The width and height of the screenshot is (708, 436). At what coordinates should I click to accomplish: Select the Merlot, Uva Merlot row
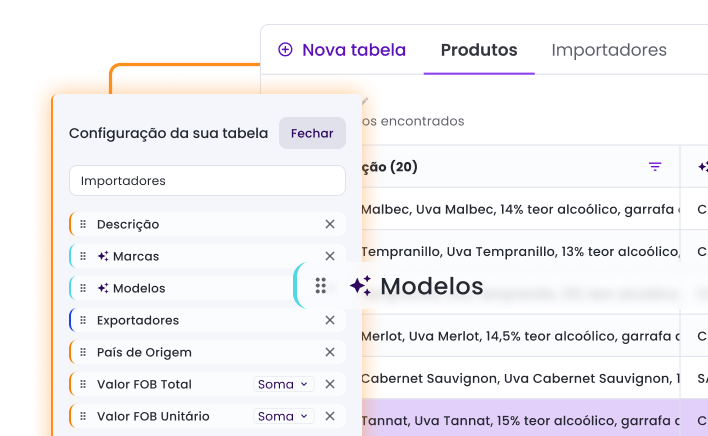coord(521,336)
